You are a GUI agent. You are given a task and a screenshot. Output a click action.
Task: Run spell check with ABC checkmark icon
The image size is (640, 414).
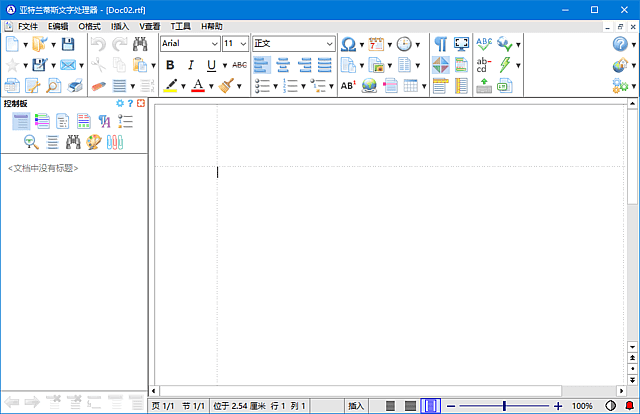pos(485,45)
